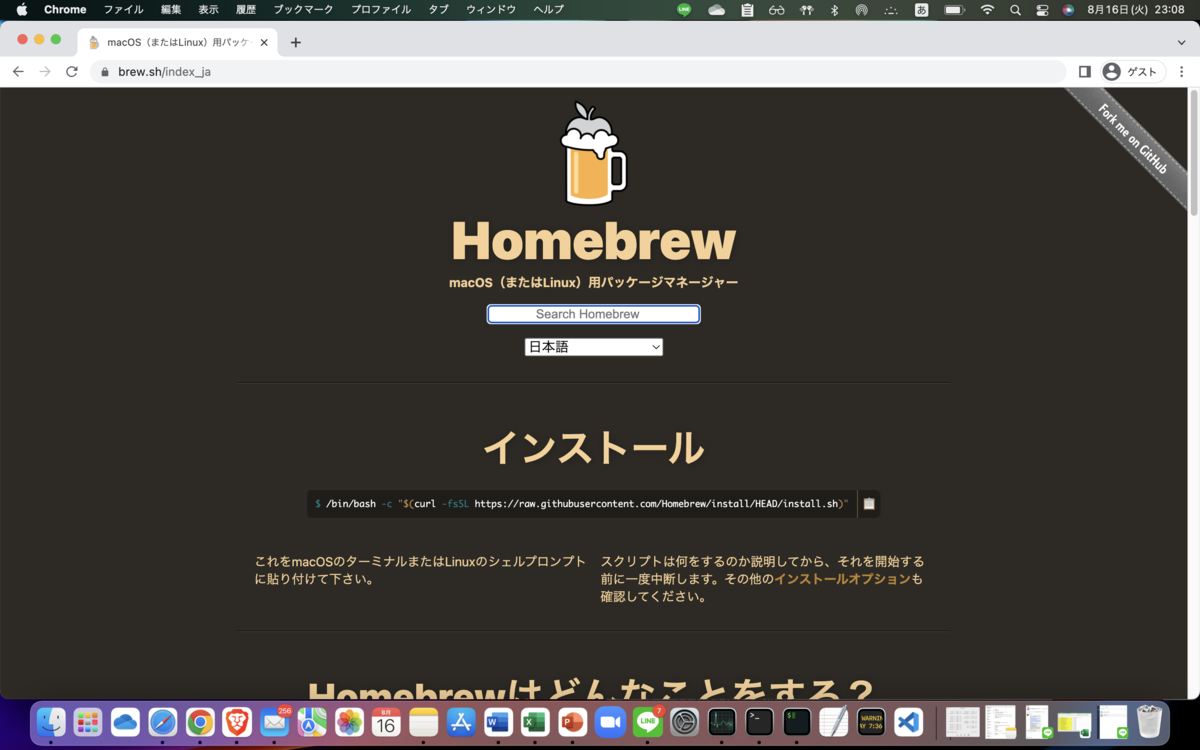1200x750 pixels.
Task: Open Control Center in menu bar
Action: coord(1042,10)
